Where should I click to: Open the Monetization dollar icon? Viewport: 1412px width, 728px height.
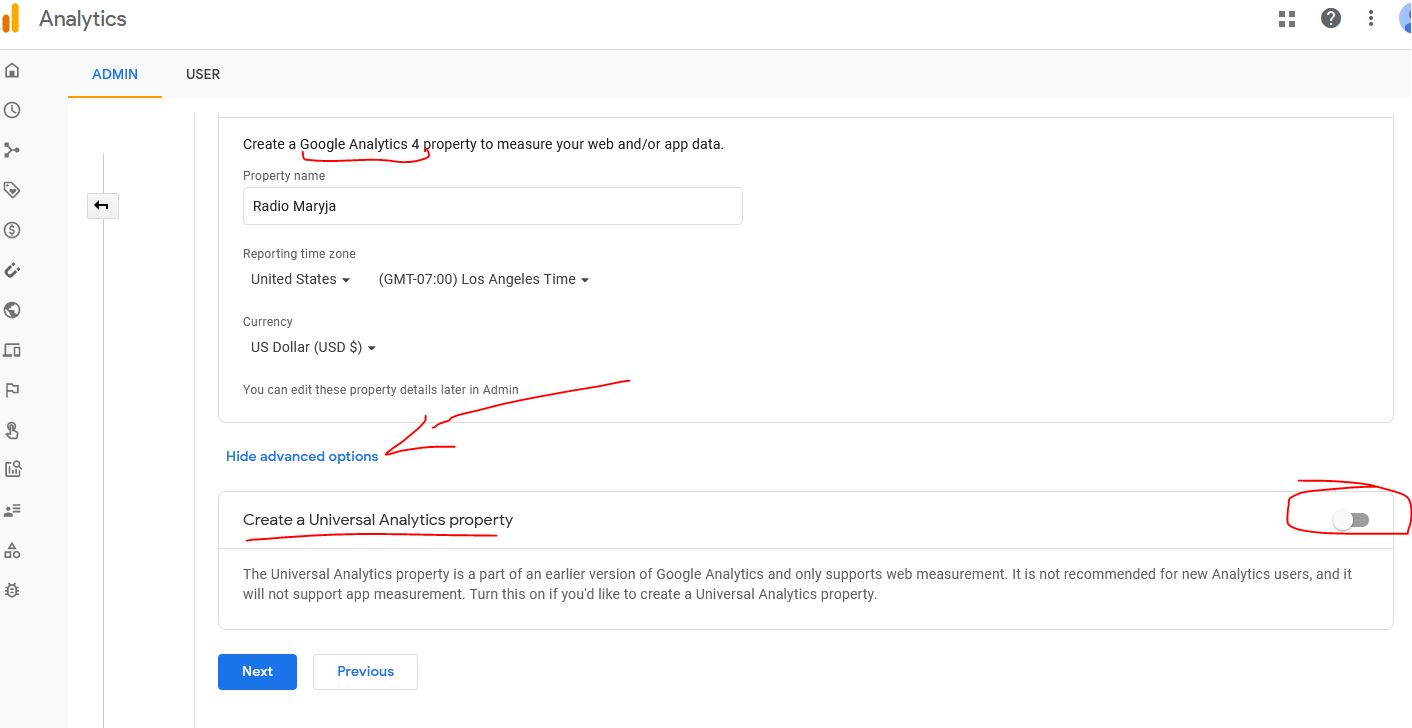tap(12, 230)
